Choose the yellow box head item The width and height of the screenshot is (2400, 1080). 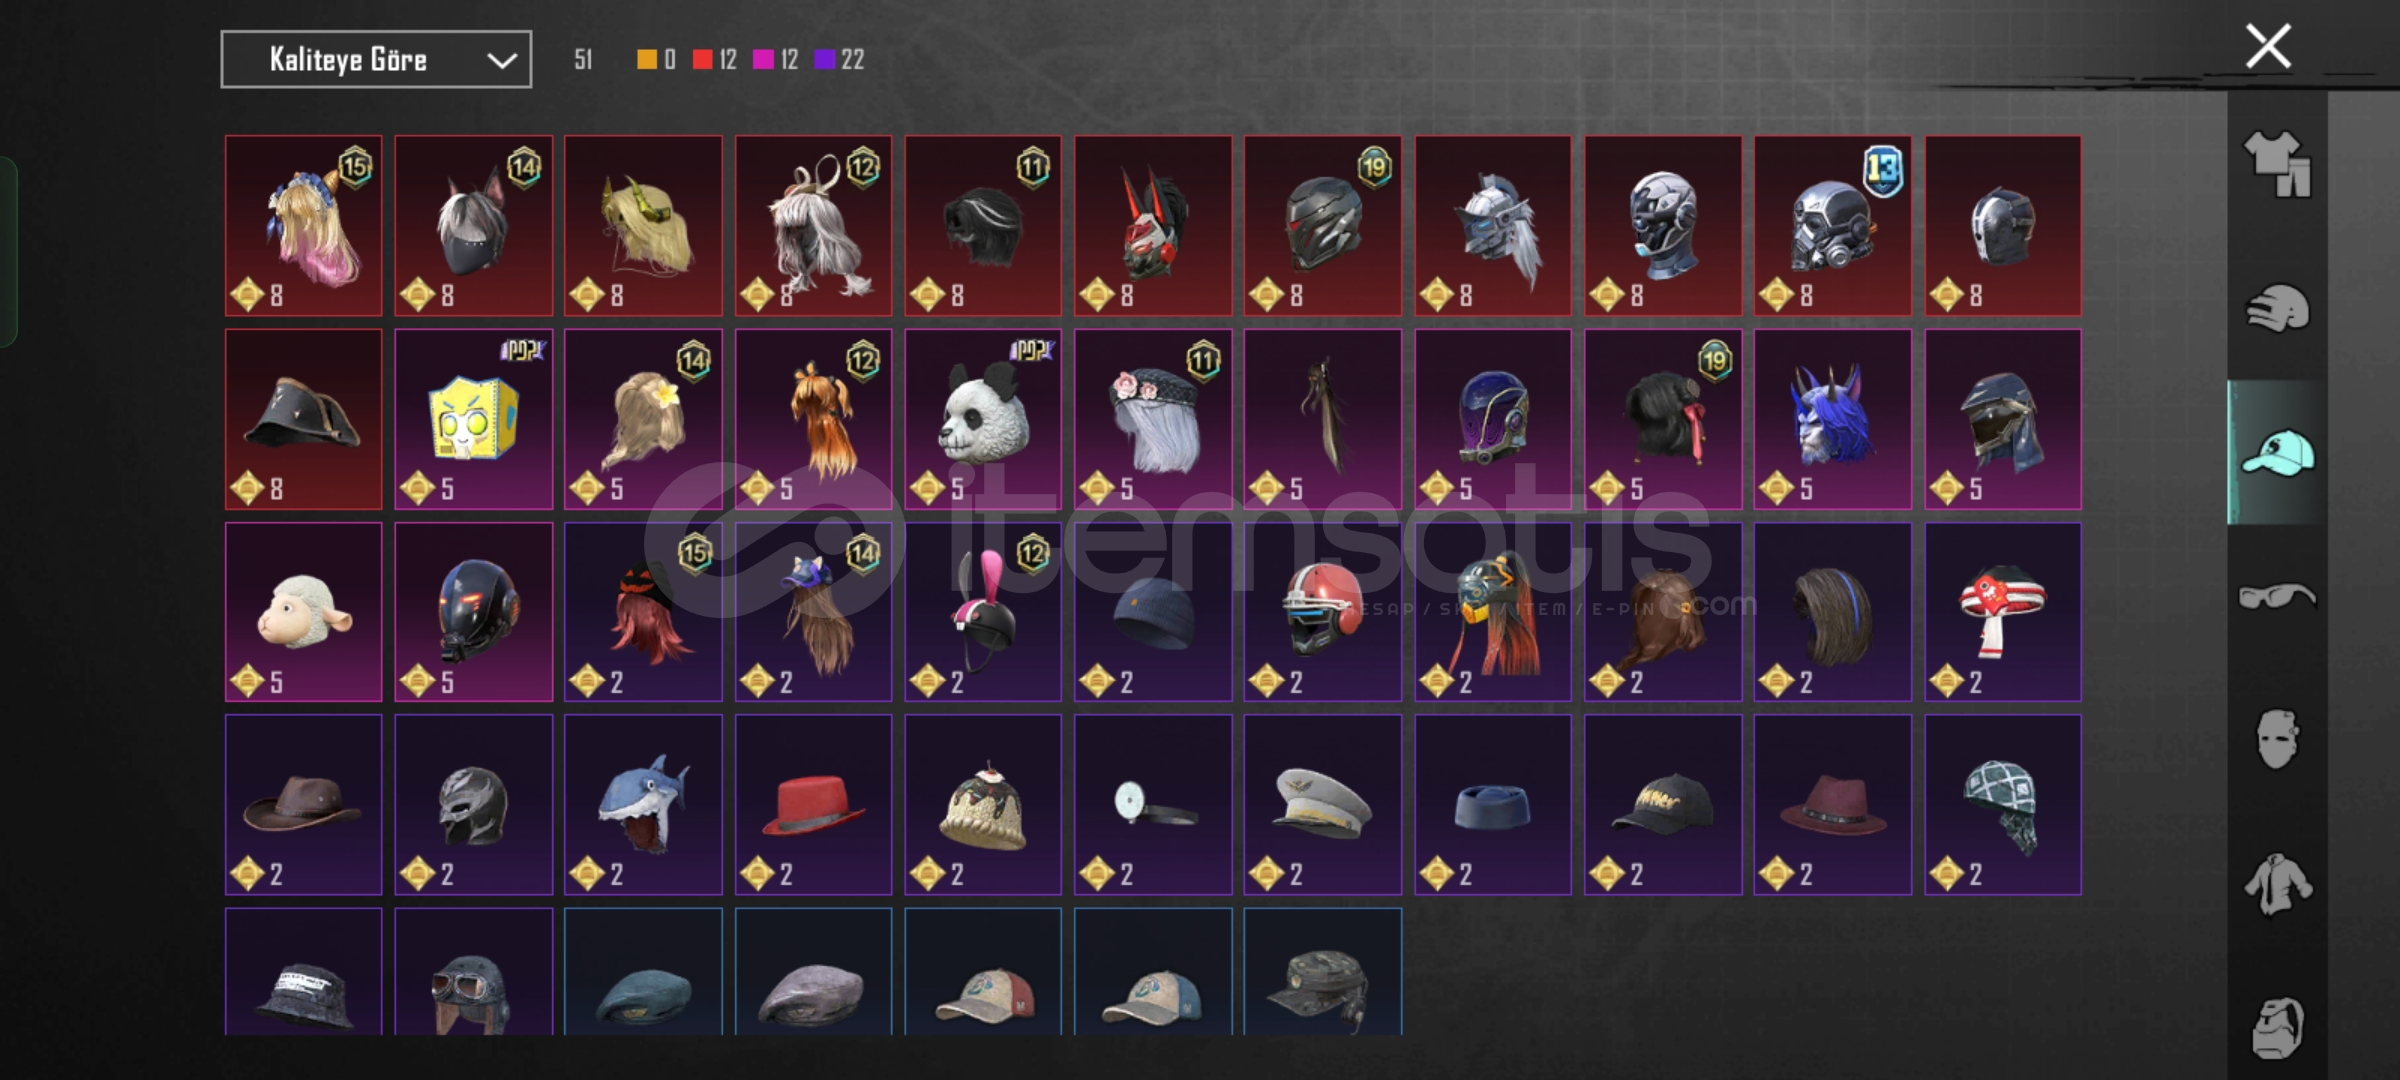(473, 419)
